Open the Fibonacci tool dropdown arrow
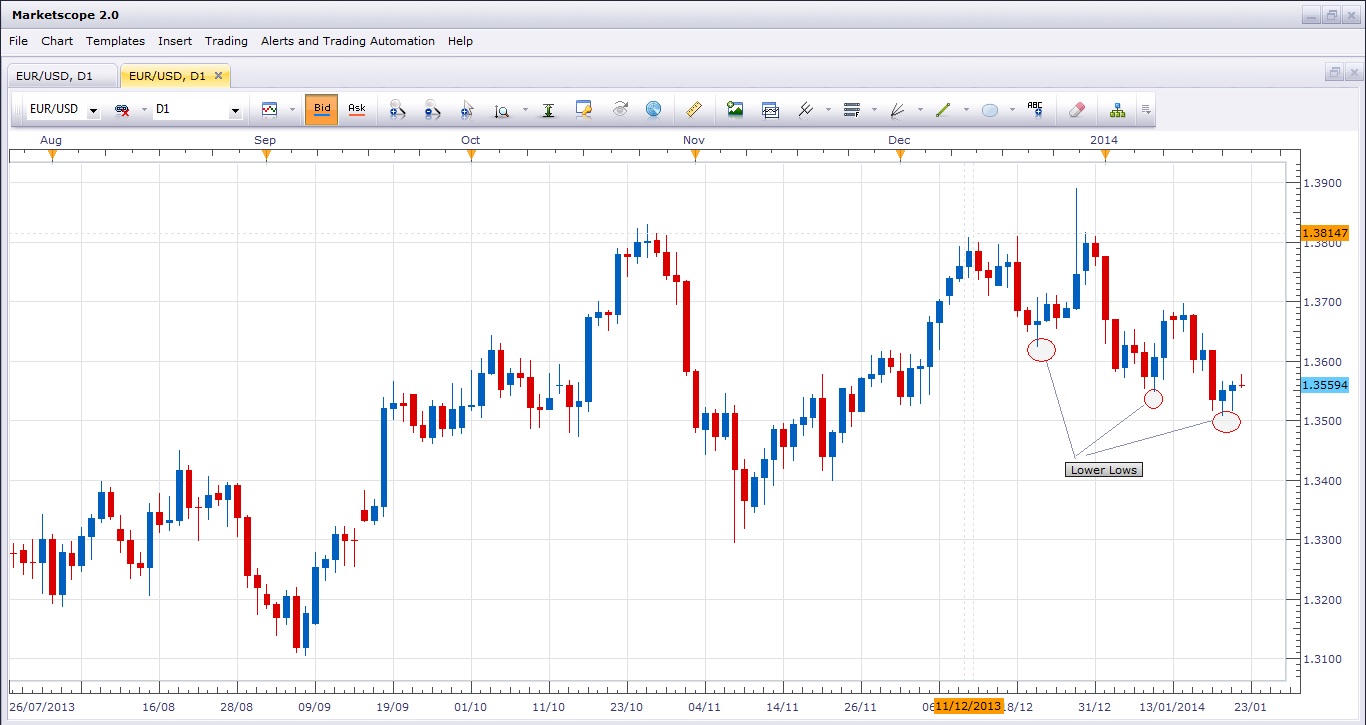 [874, 110]
